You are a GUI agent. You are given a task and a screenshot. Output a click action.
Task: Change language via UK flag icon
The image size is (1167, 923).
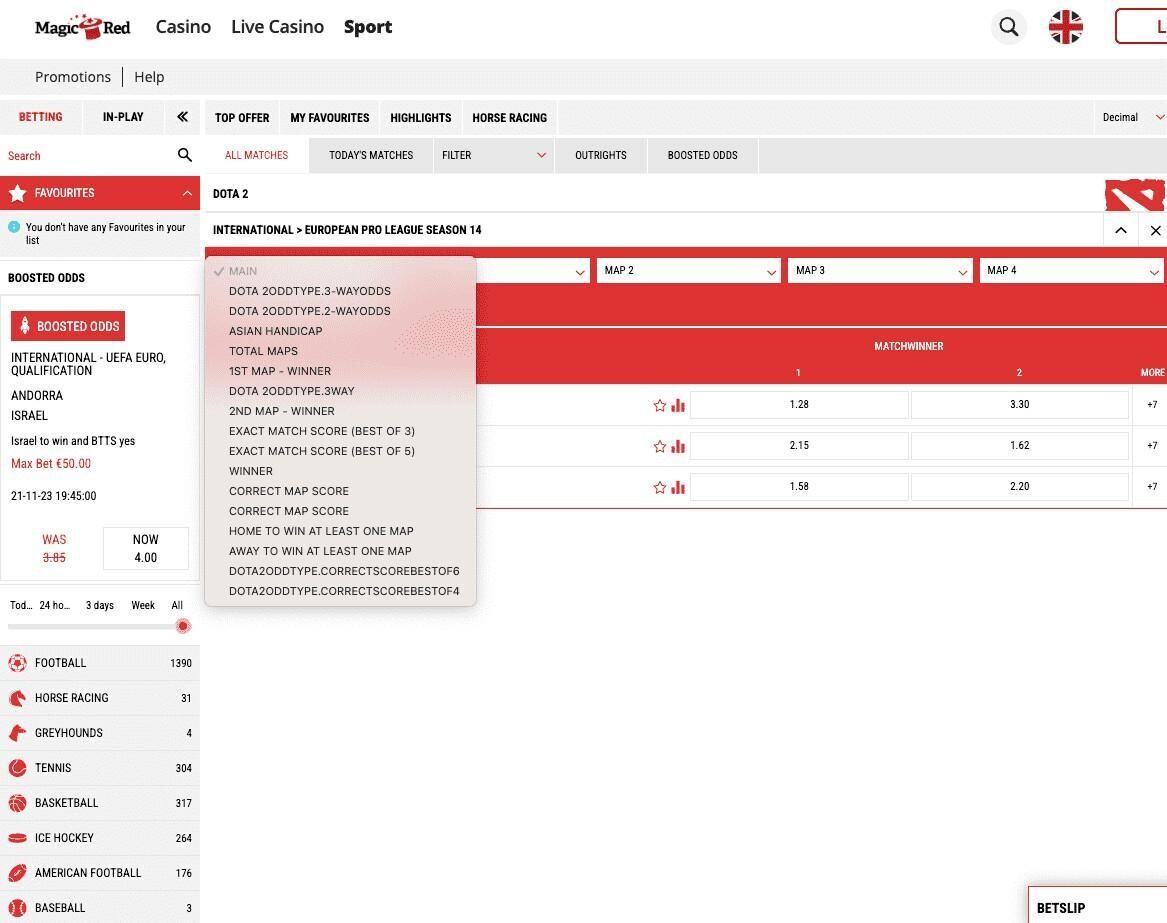1065,27
